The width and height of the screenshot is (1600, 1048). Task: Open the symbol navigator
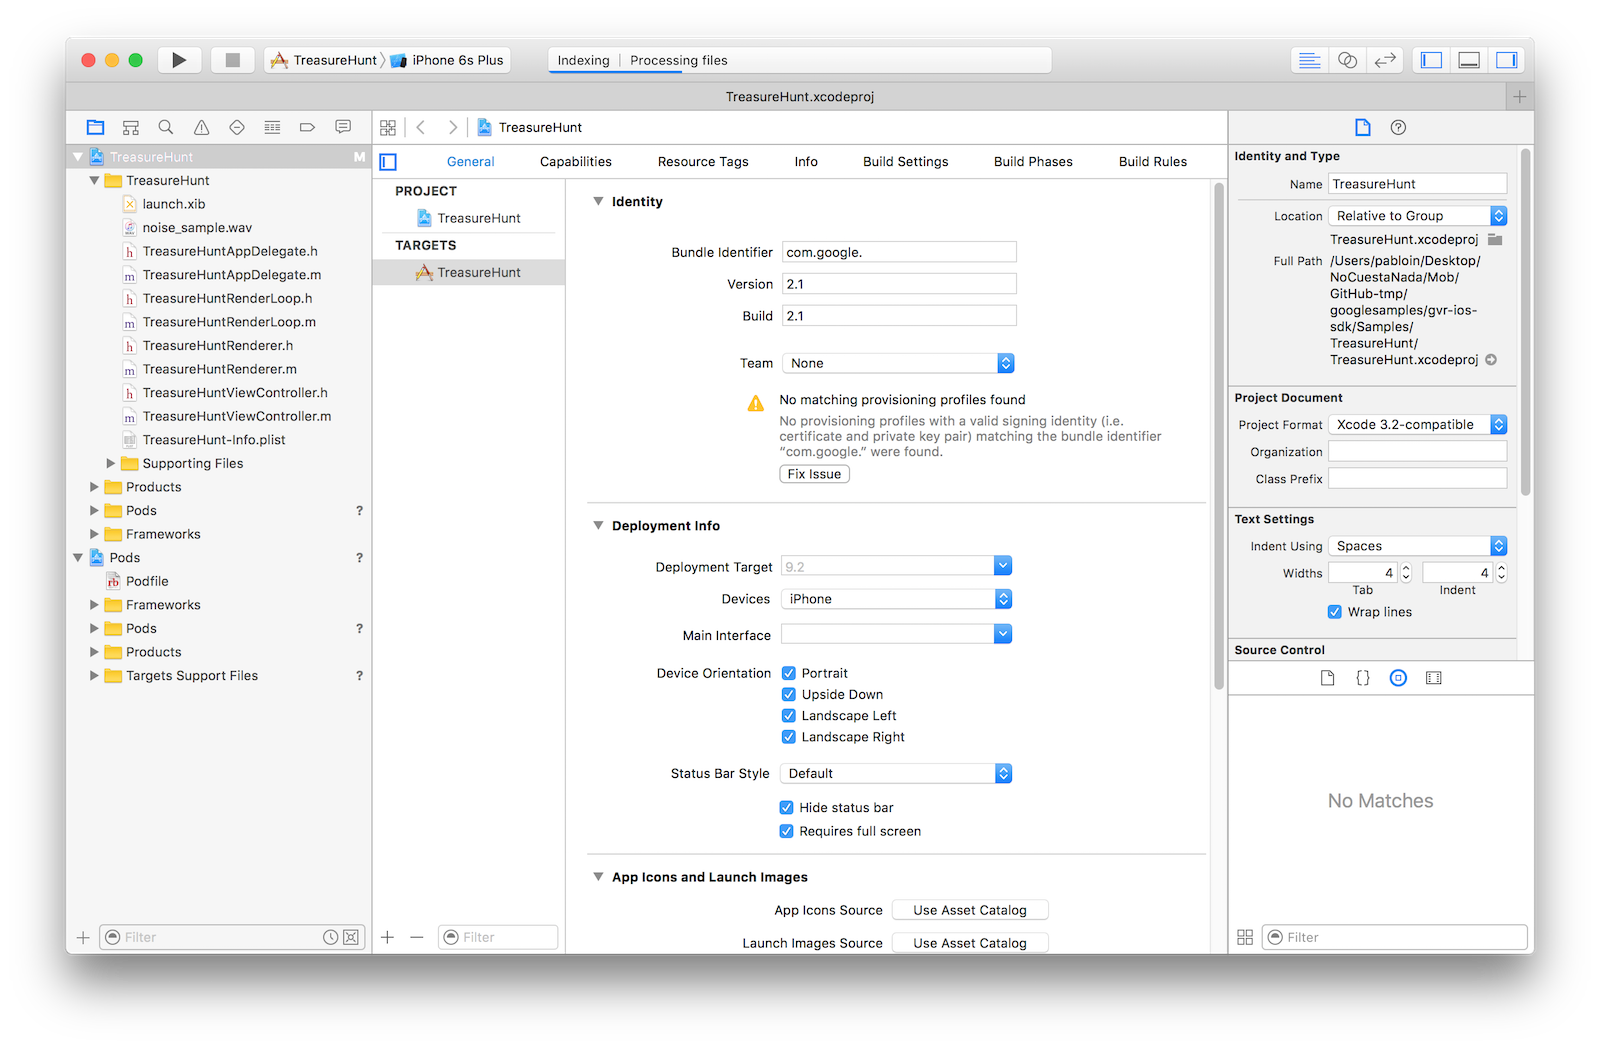click(x=131, y=127)
